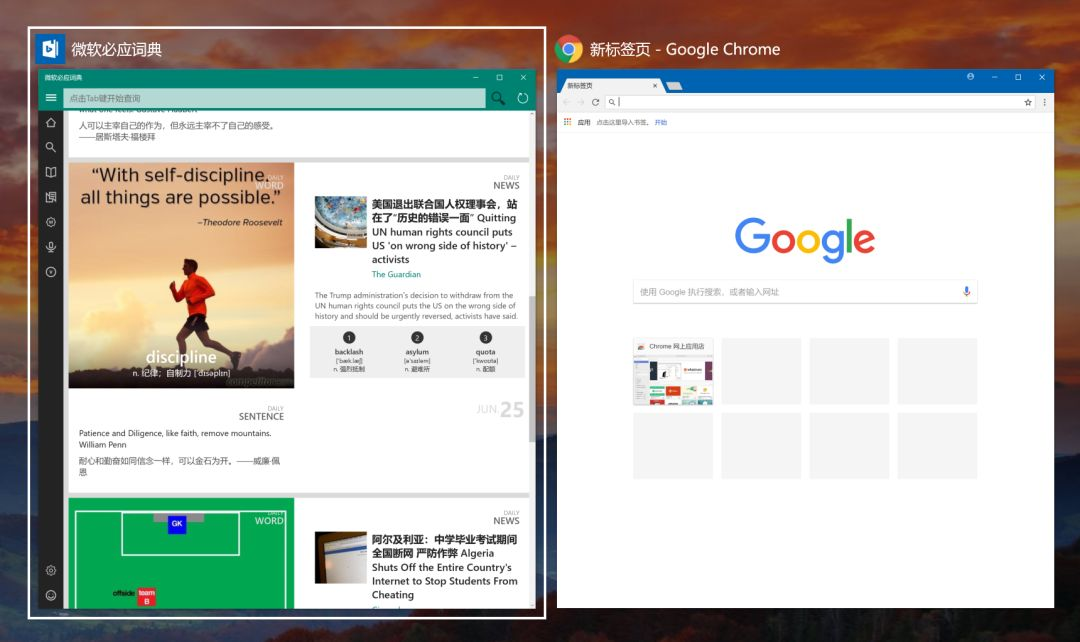Screen dimensions: 1080x642
Task: Open the smiley feedback icon in Bing Dictionary
Action: 51,595
